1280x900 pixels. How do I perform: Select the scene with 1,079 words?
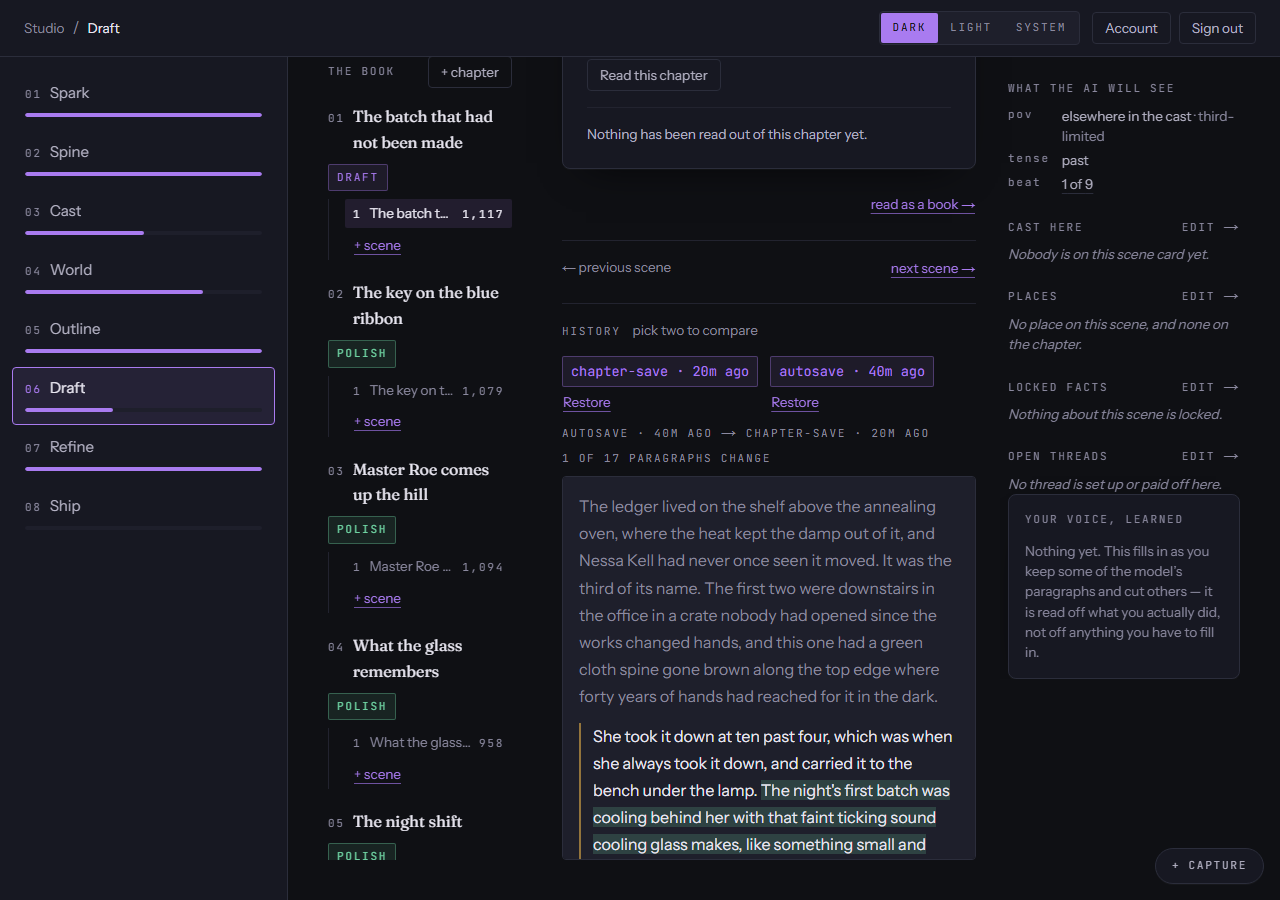(428, 390)
